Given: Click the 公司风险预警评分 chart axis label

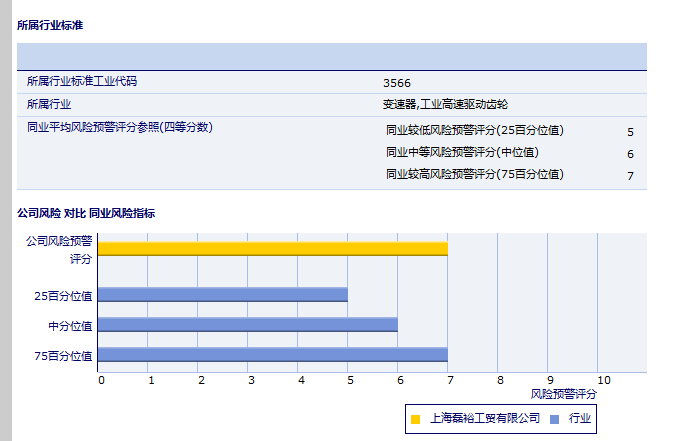Looking at the screenshot, I should pos(60,249).
